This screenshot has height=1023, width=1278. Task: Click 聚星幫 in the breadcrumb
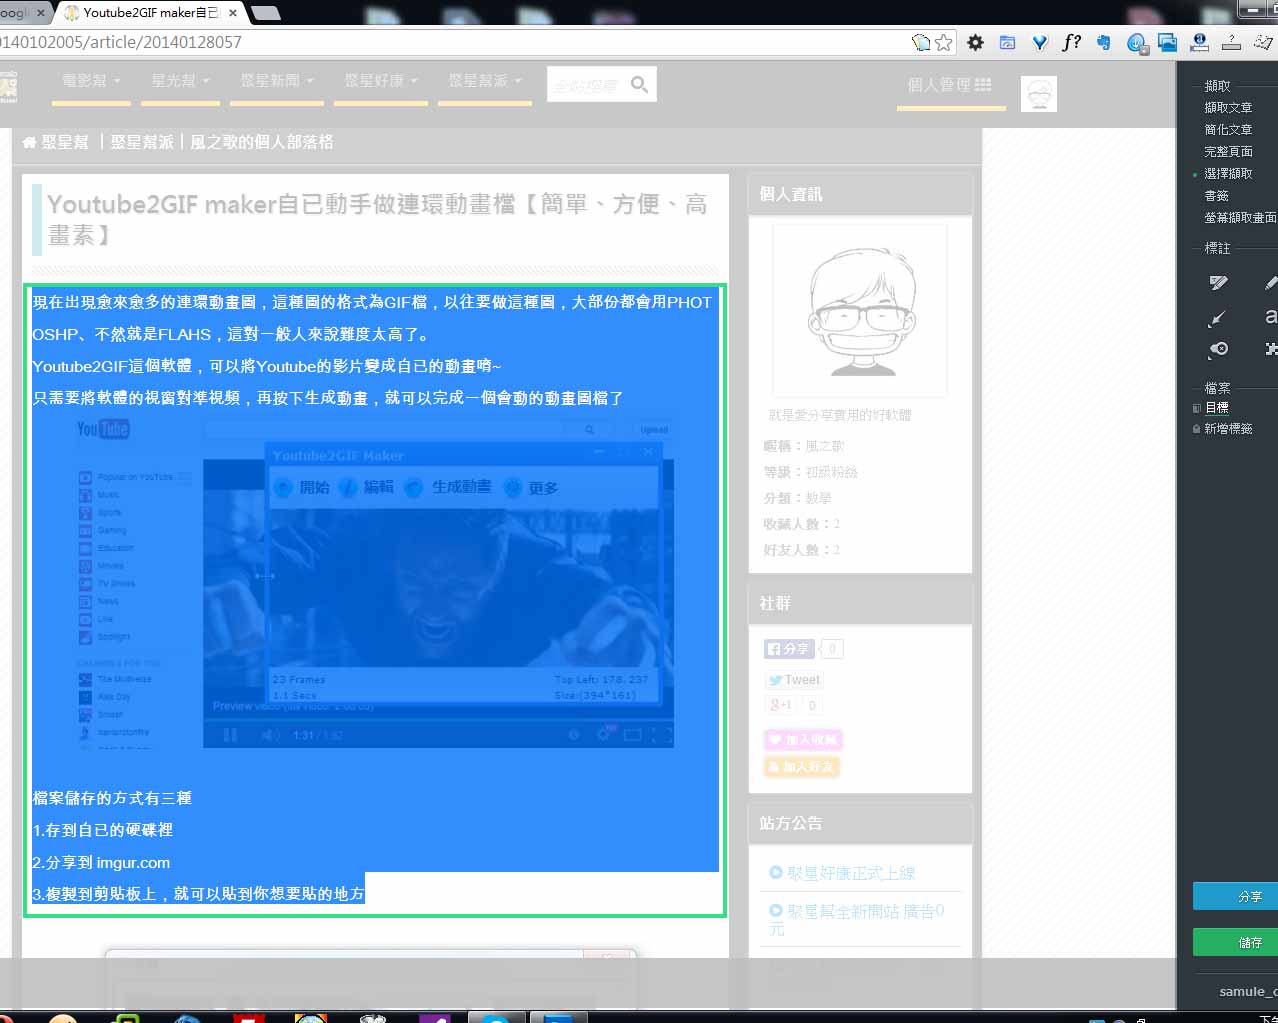click(x=65, y=142)
